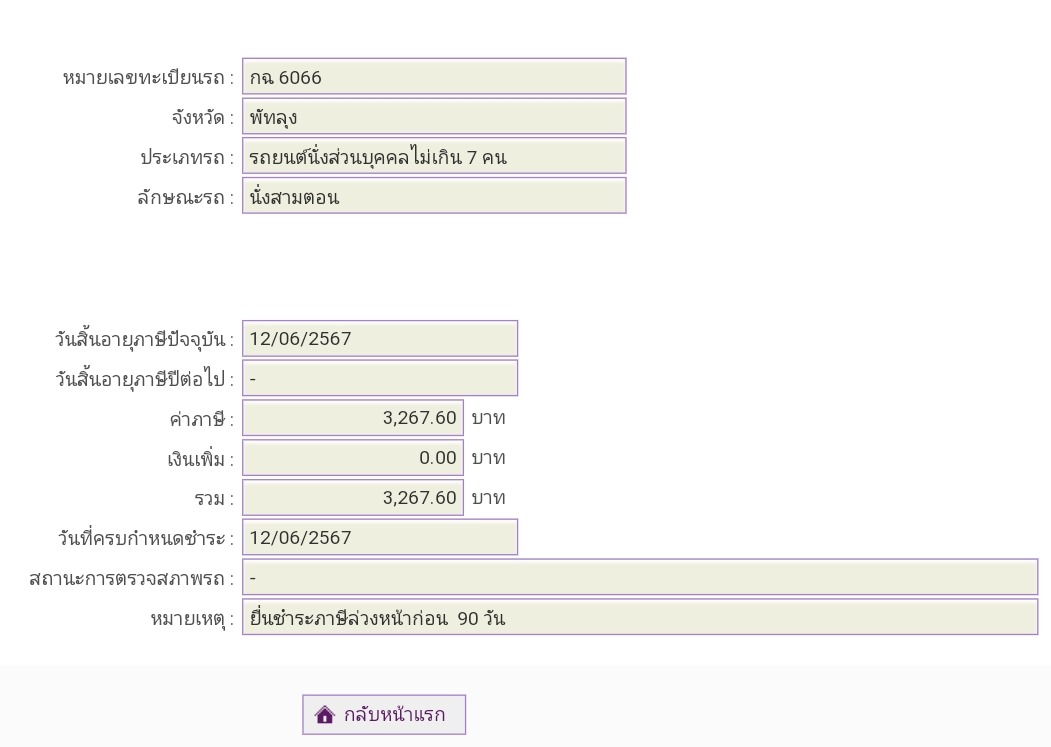Image resolution: width=1051 pixels, height=747 pixels.
Task: Click the รวม total amount field
Action: [x=352, y=498]
